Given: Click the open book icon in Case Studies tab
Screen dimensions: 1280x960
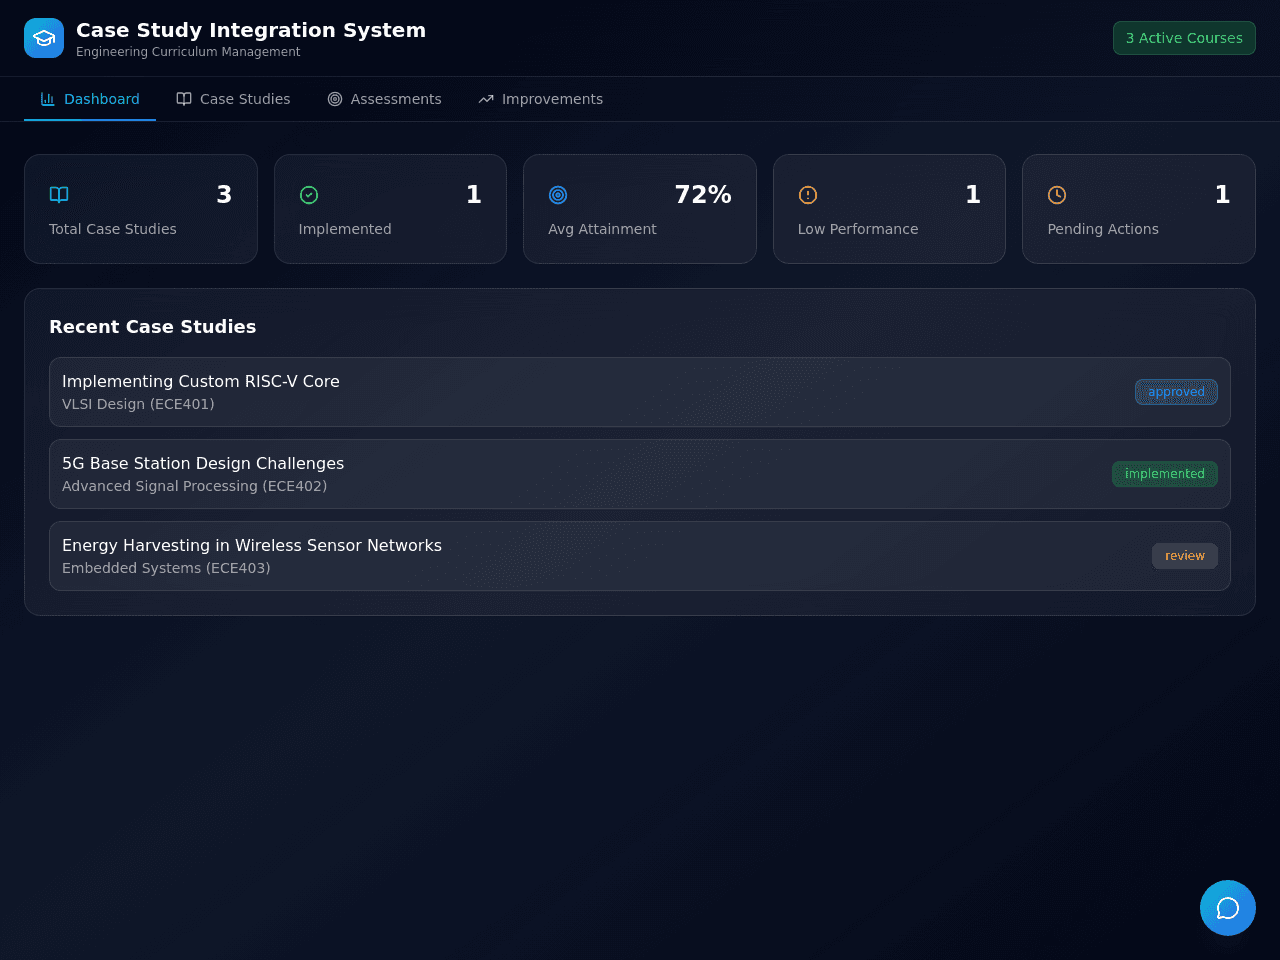Looking at the screenshot, I should coord(184,99).
